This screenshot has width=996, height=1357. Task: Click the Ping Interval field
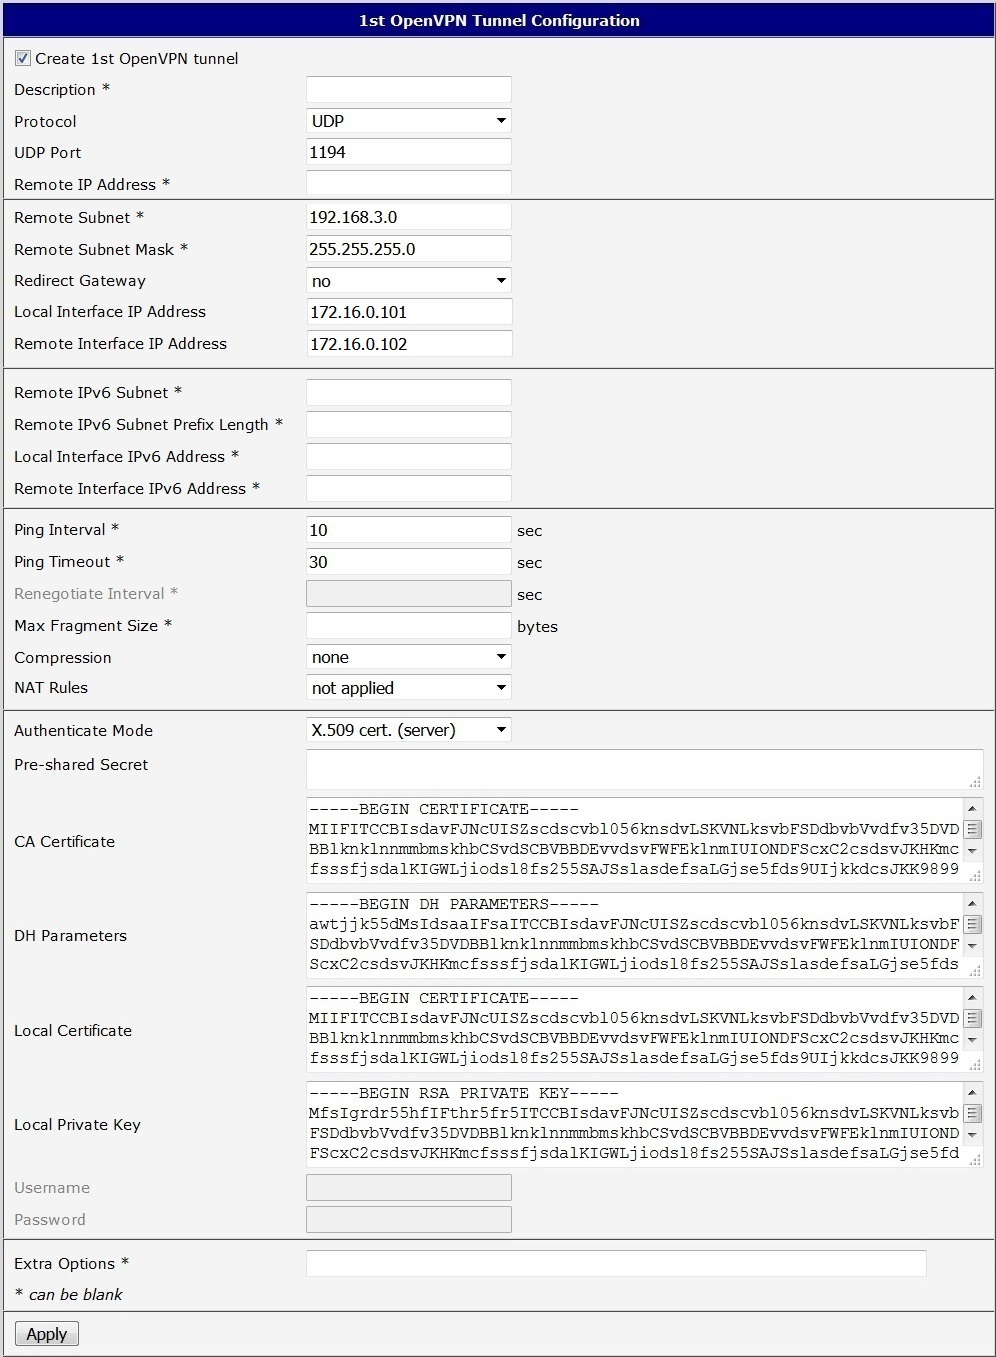point(408,530)
